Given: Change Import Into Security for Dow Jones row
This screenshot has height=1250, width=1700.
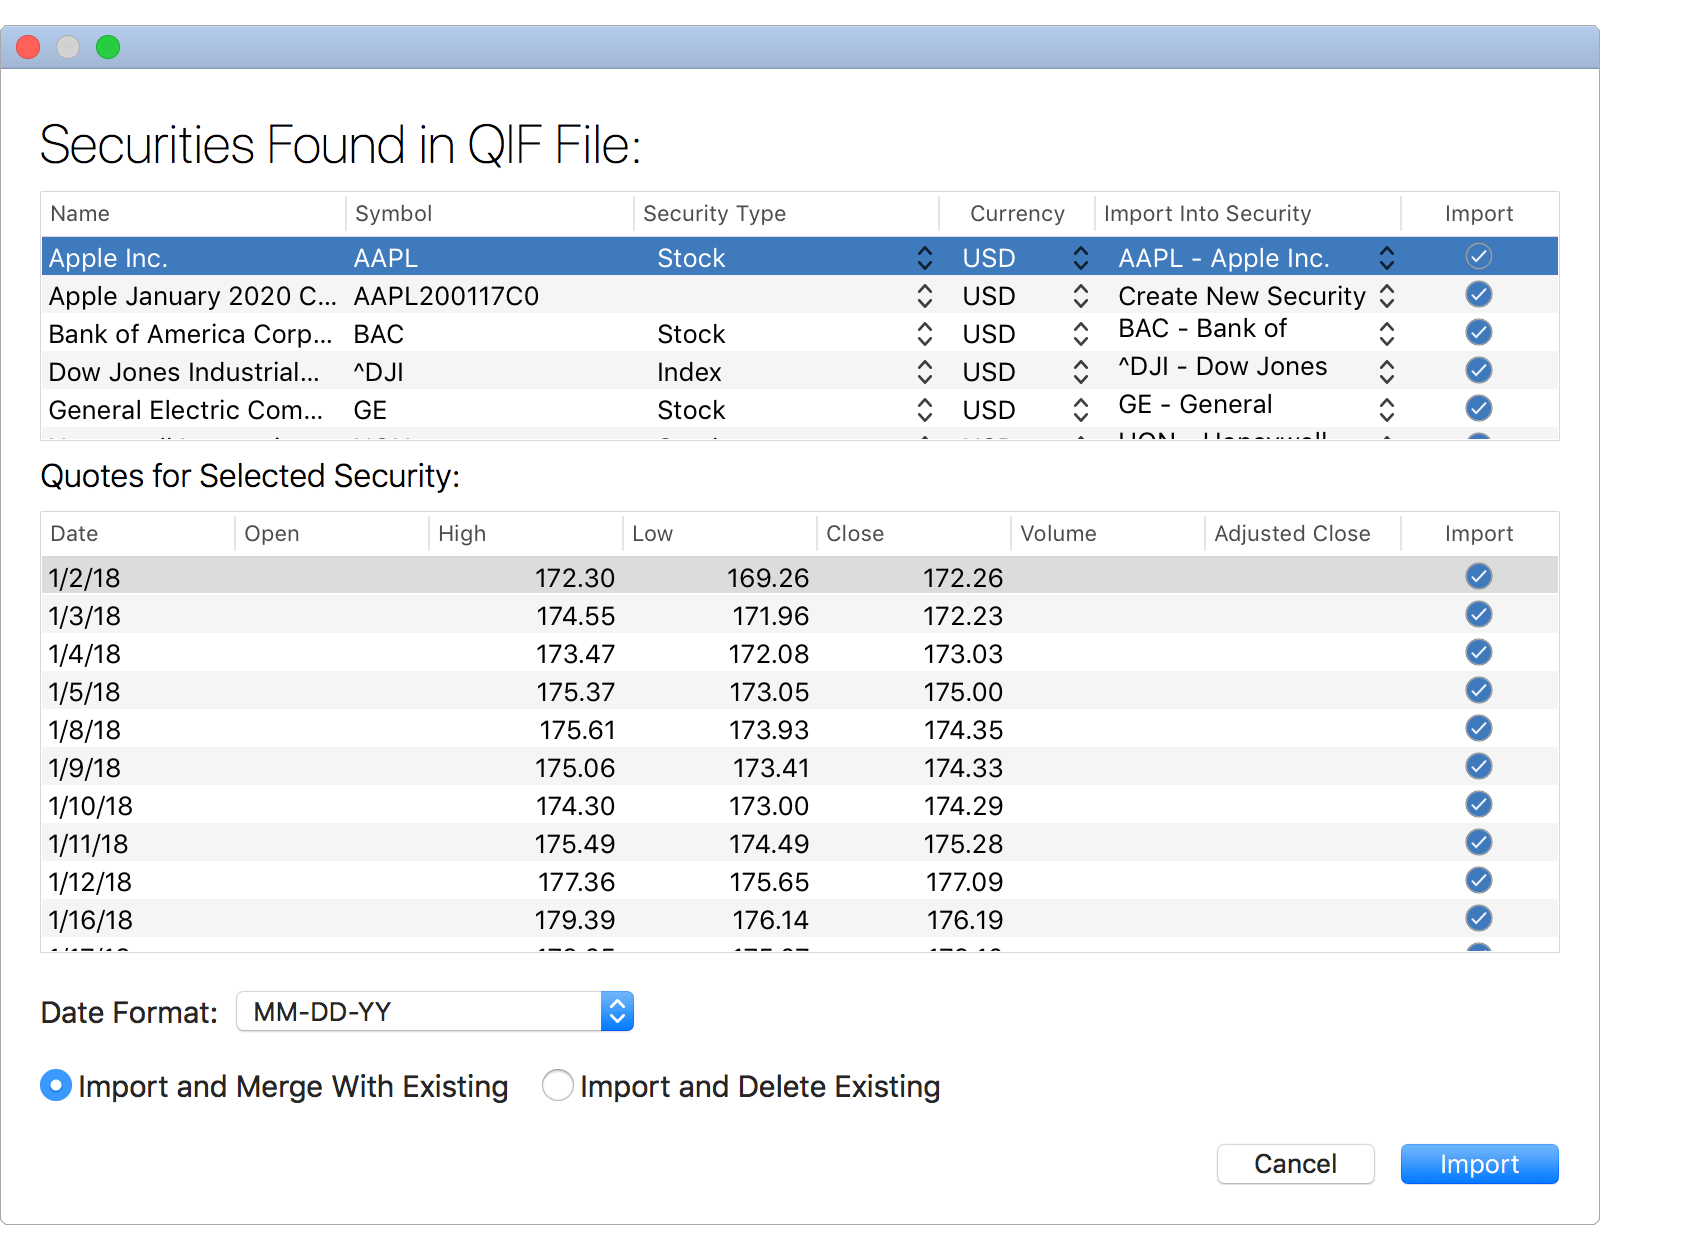Looking at the screenshot, I should (x=1387, y=371).
